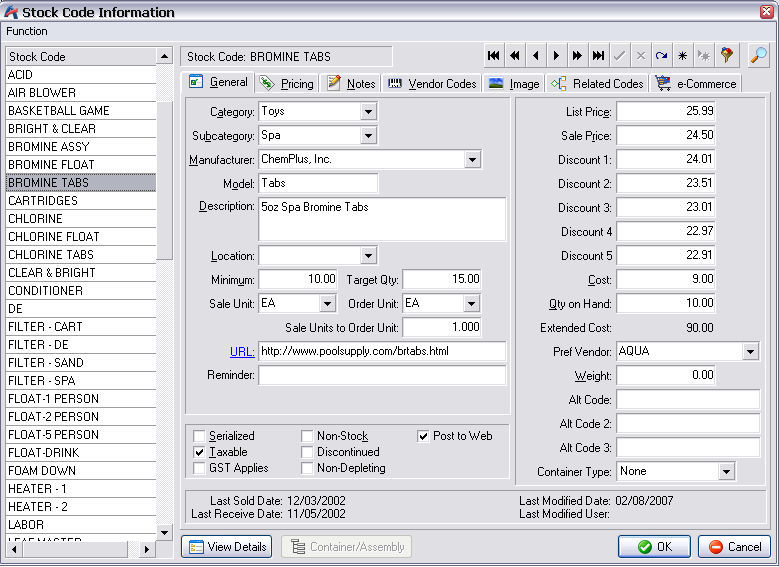Open the Location dropdown
779x567 pixels.
[x=368, y=255]
